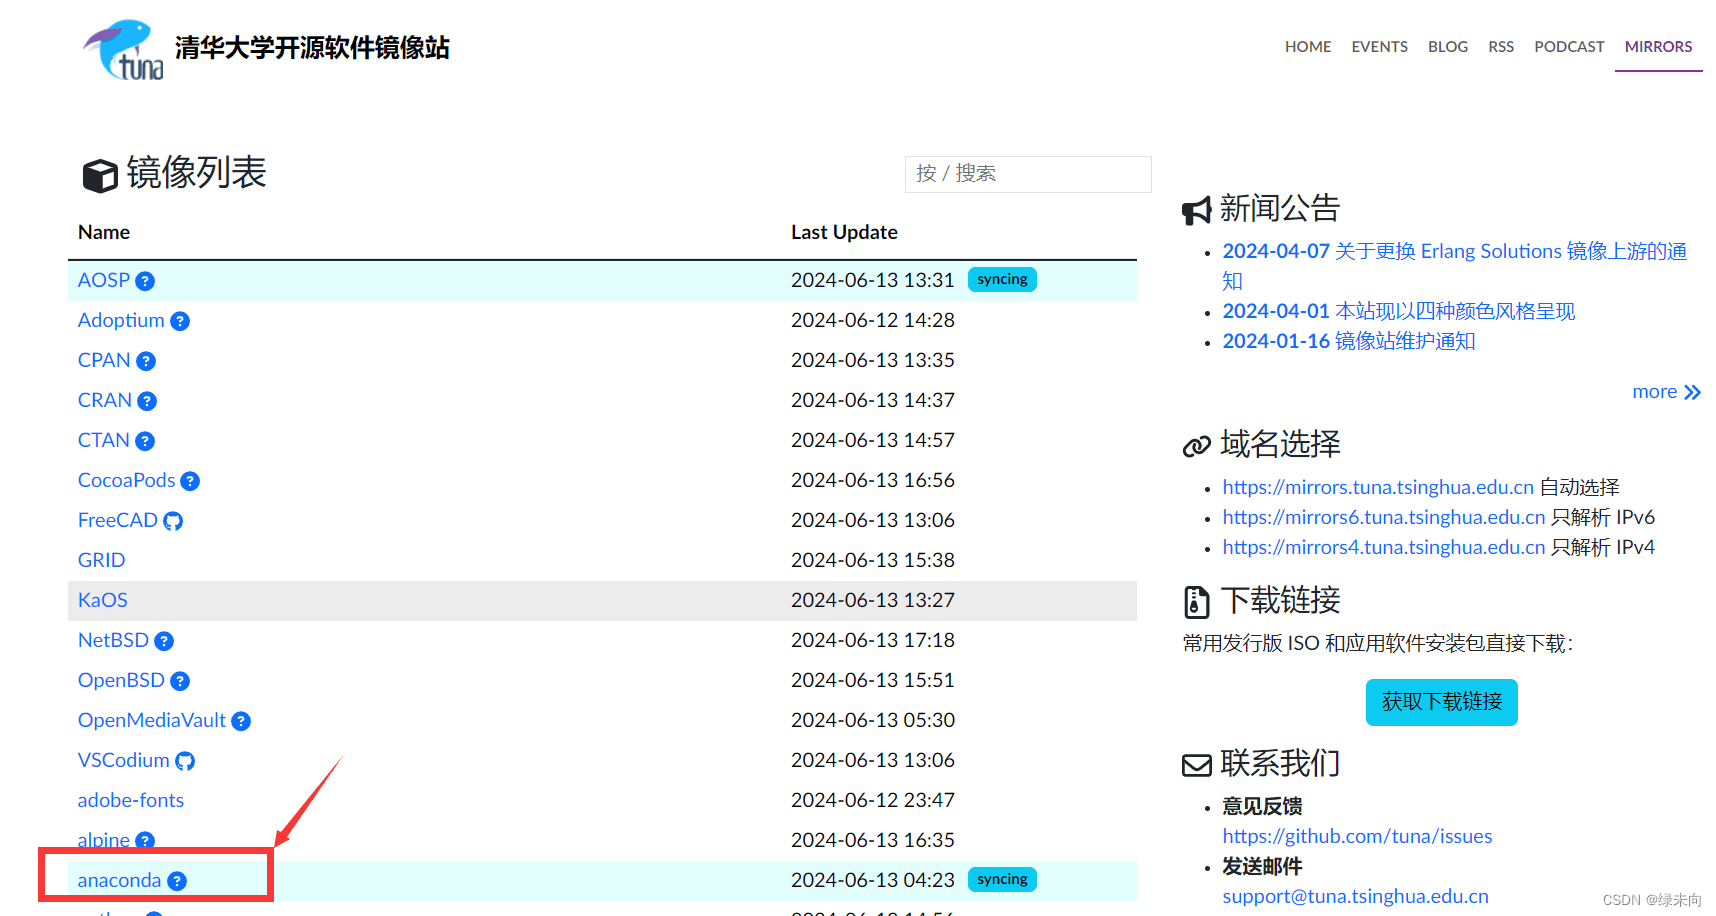The height and width of the screenshot is (916, 1716).
Task: Click the 2024-06-12 23:47 timestamp for adobe-fonts
Action: click(873, 800)
